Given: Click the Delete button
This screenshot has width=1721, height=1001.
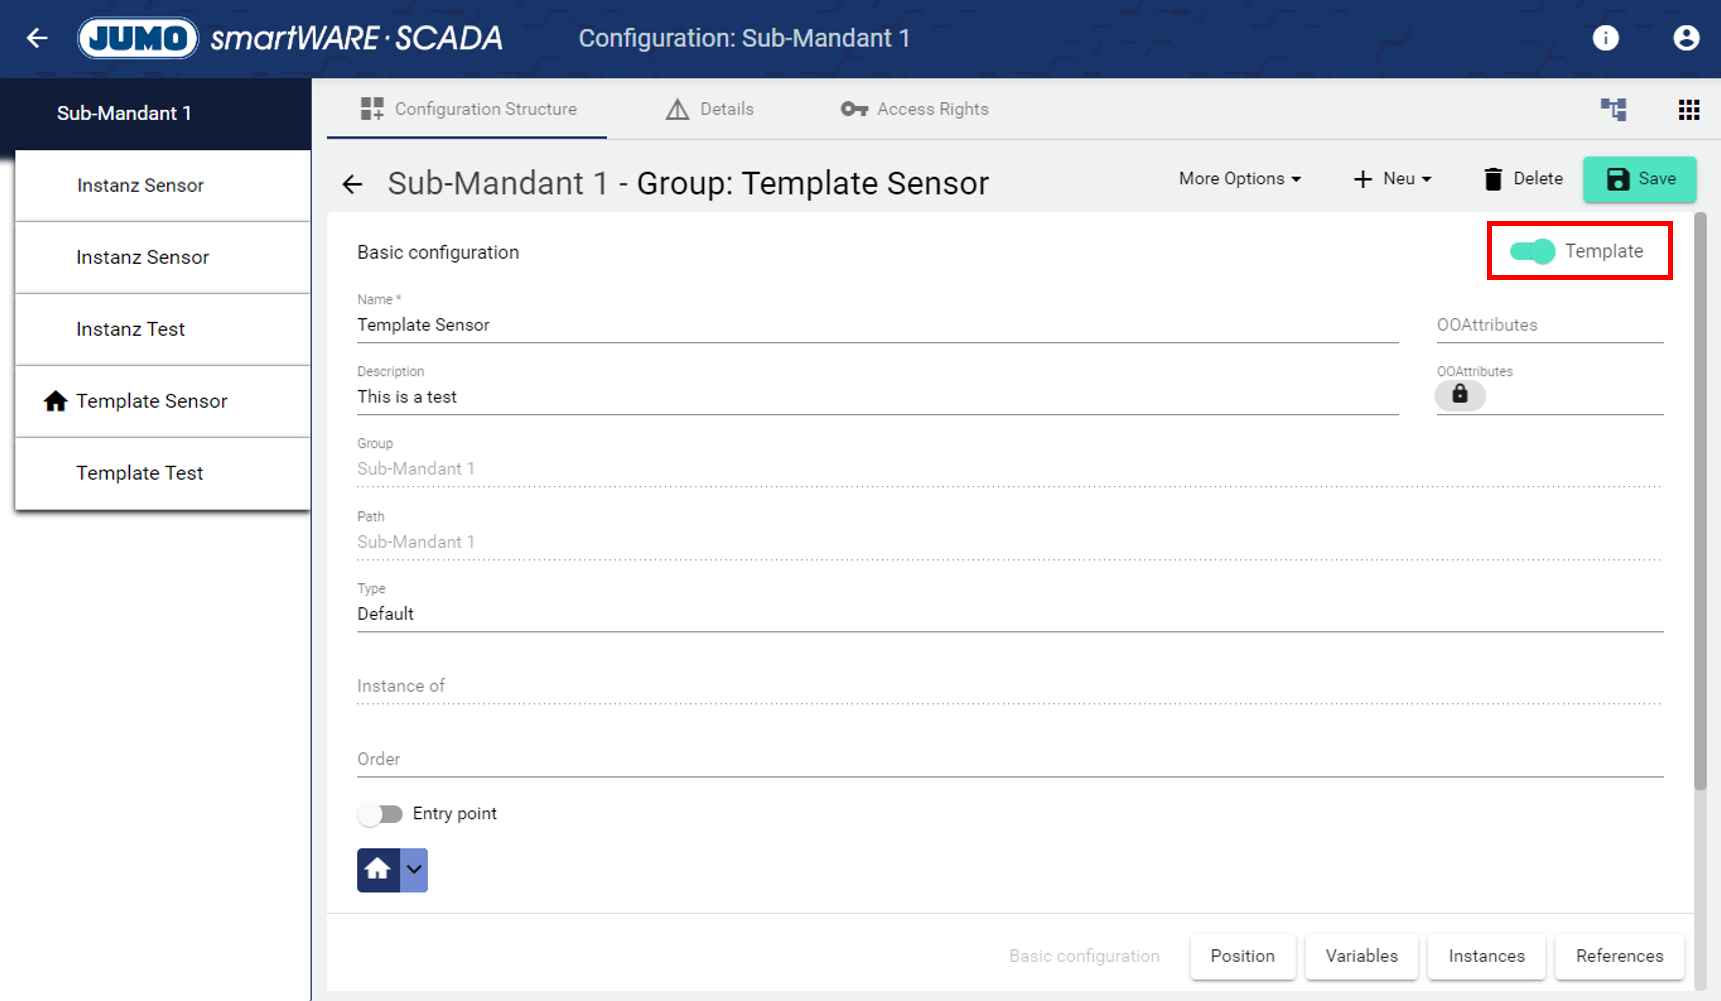Looking at the screenshot, I should (1523, 179).
